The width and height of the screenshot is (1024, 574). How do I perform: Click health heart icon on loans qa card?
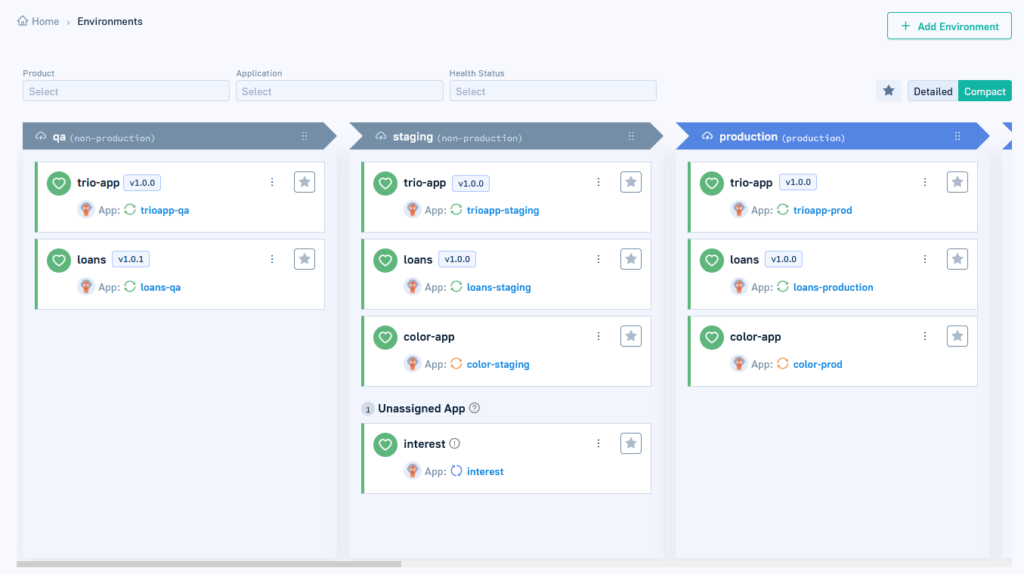pyautogui.click(x=59, y=260)
